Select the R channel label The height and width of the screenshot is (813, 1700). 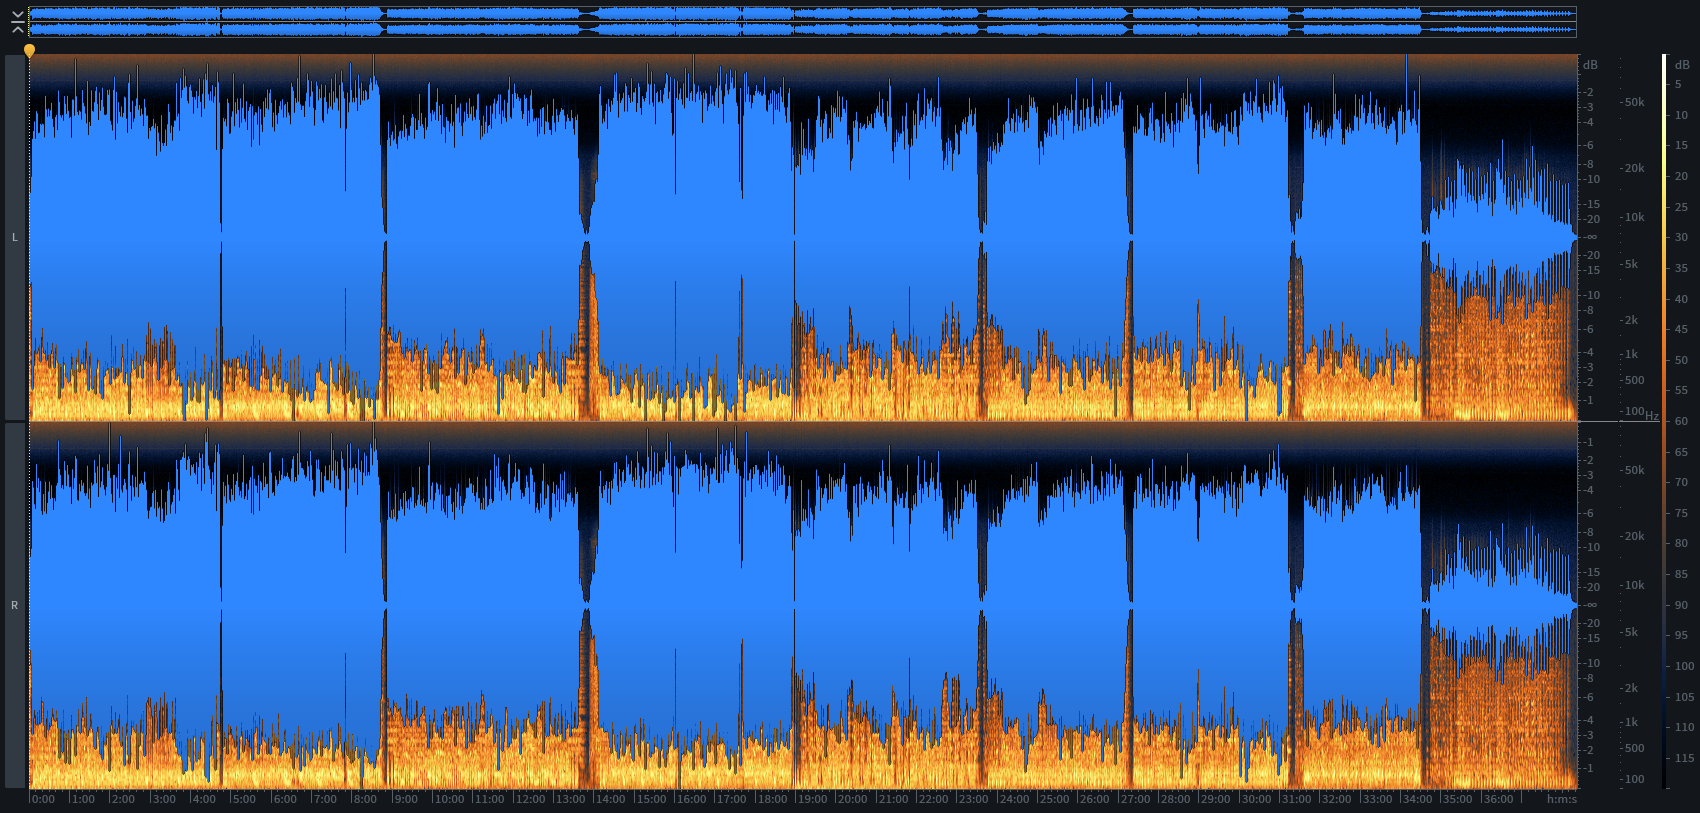[x=15, y=605]
